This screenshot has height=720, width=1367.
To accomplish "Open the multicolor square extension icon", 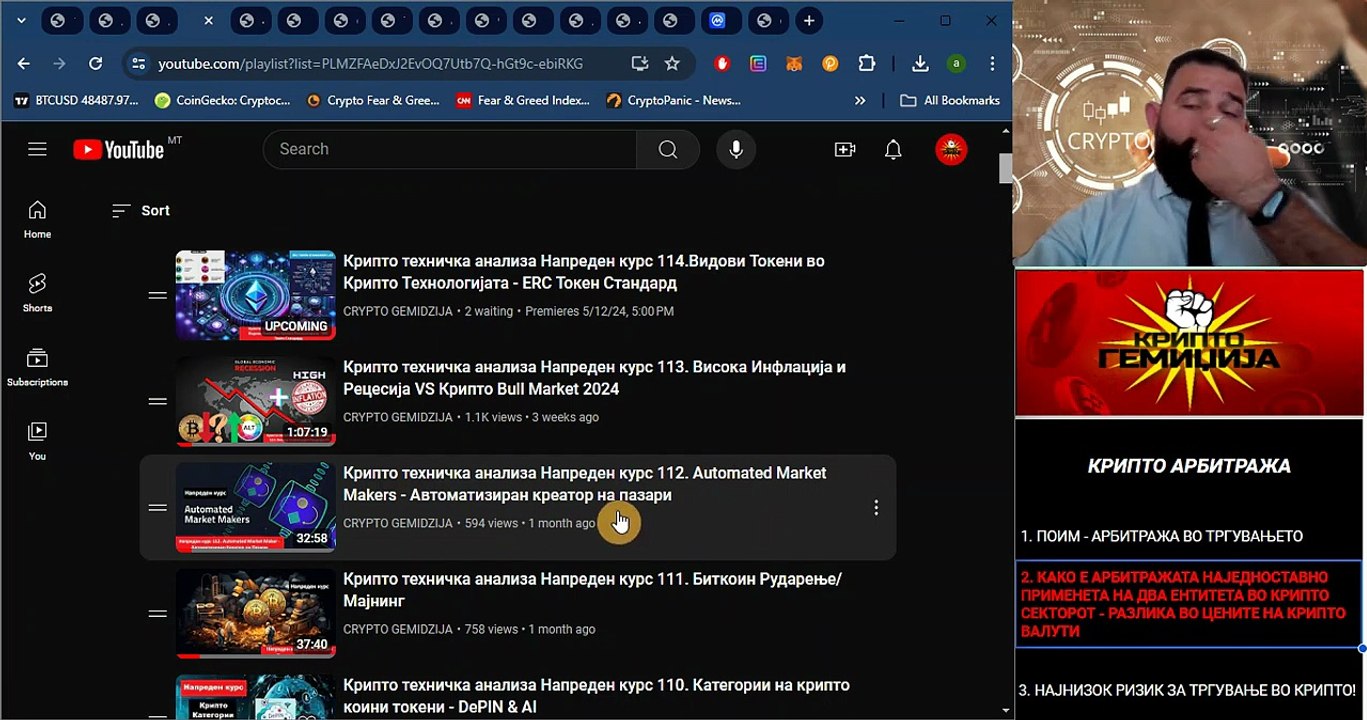I will (x=758, y=63).
